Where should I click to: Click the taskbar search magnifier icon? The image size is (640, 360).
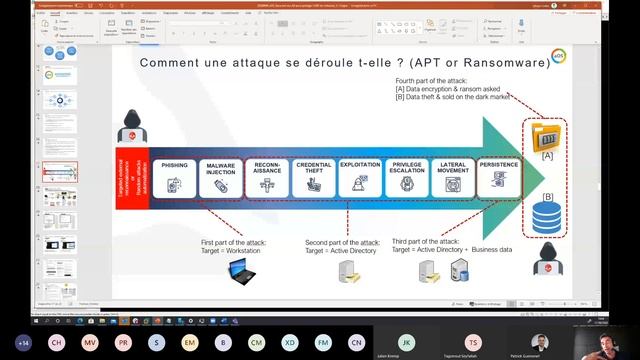tap(47, 321)
